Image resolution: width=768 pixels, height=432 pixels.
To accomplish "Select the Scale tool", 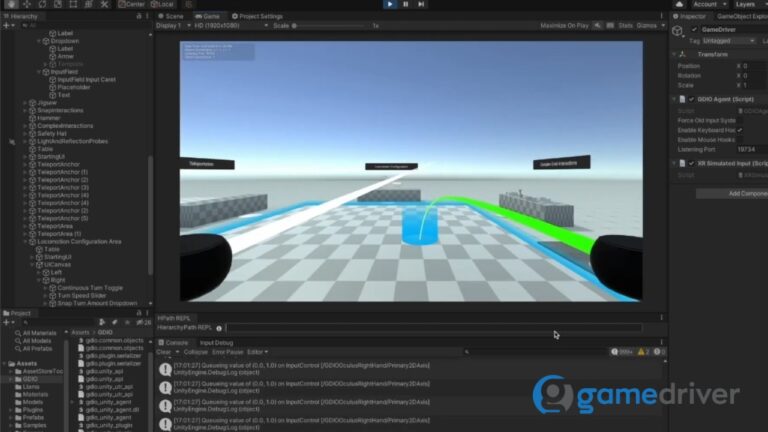I will (58, 4).
